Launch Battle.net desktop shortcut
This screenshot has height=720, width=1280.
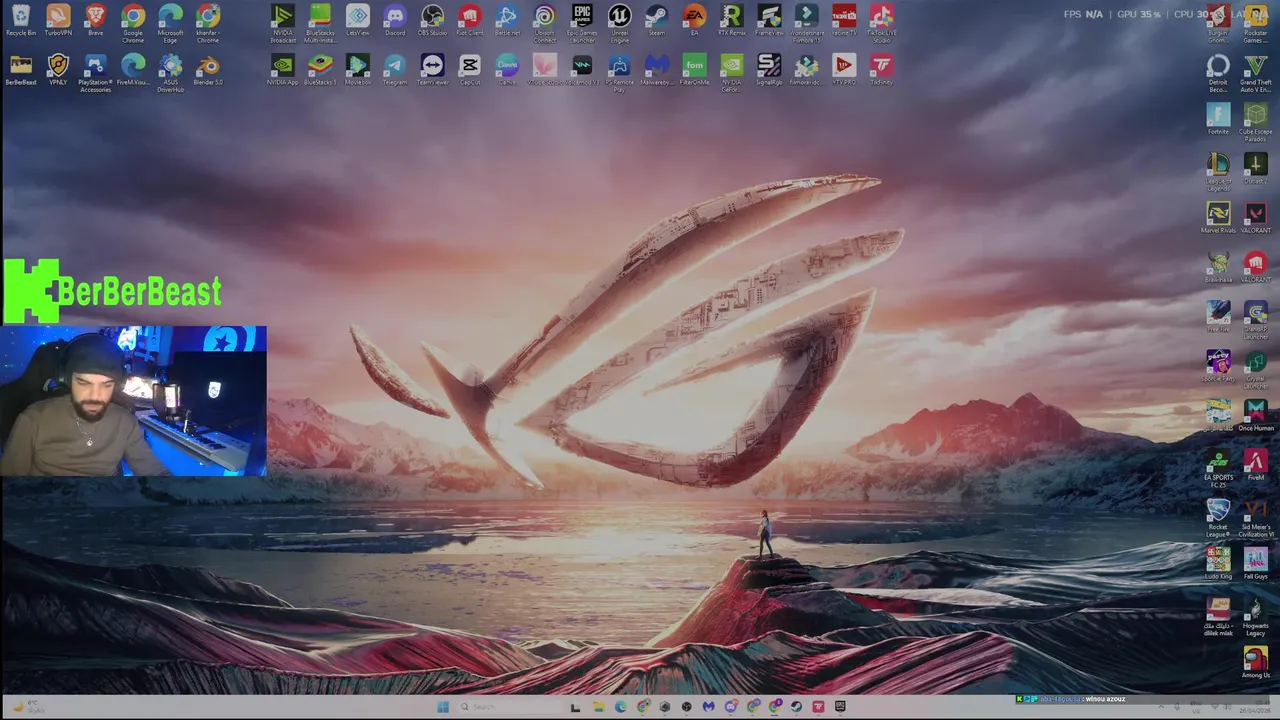tap(507, 20)
